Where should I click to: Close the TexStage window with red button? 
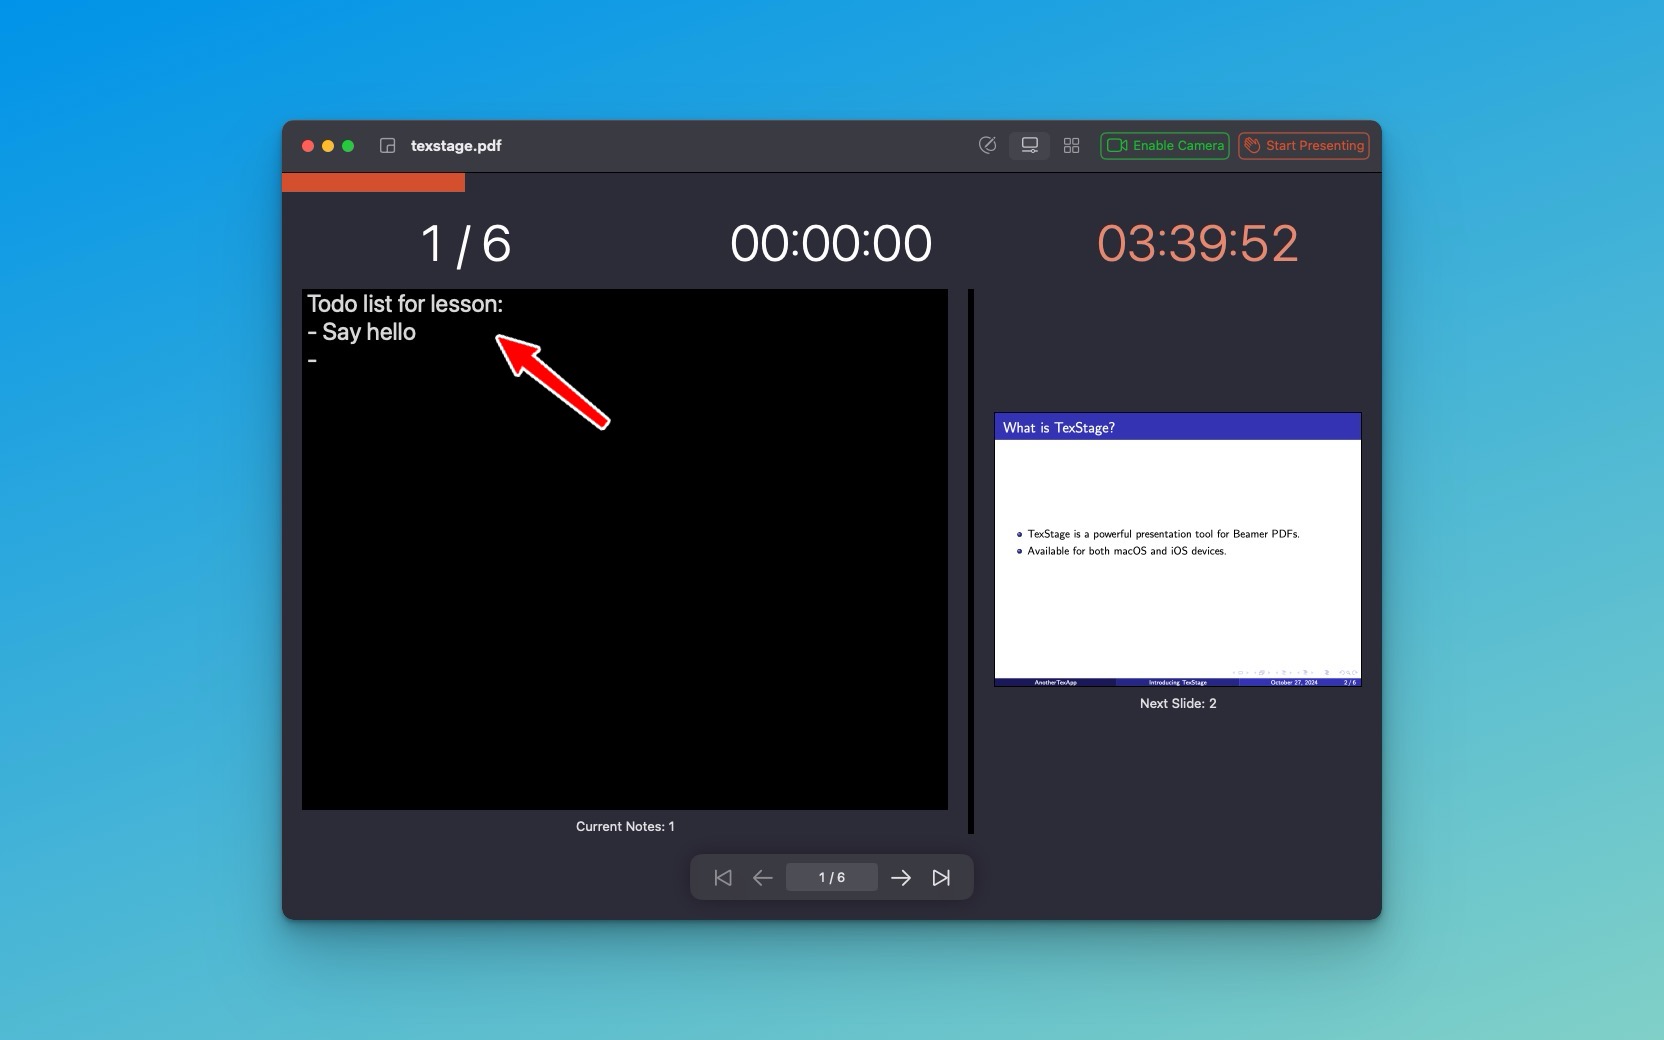308,146
